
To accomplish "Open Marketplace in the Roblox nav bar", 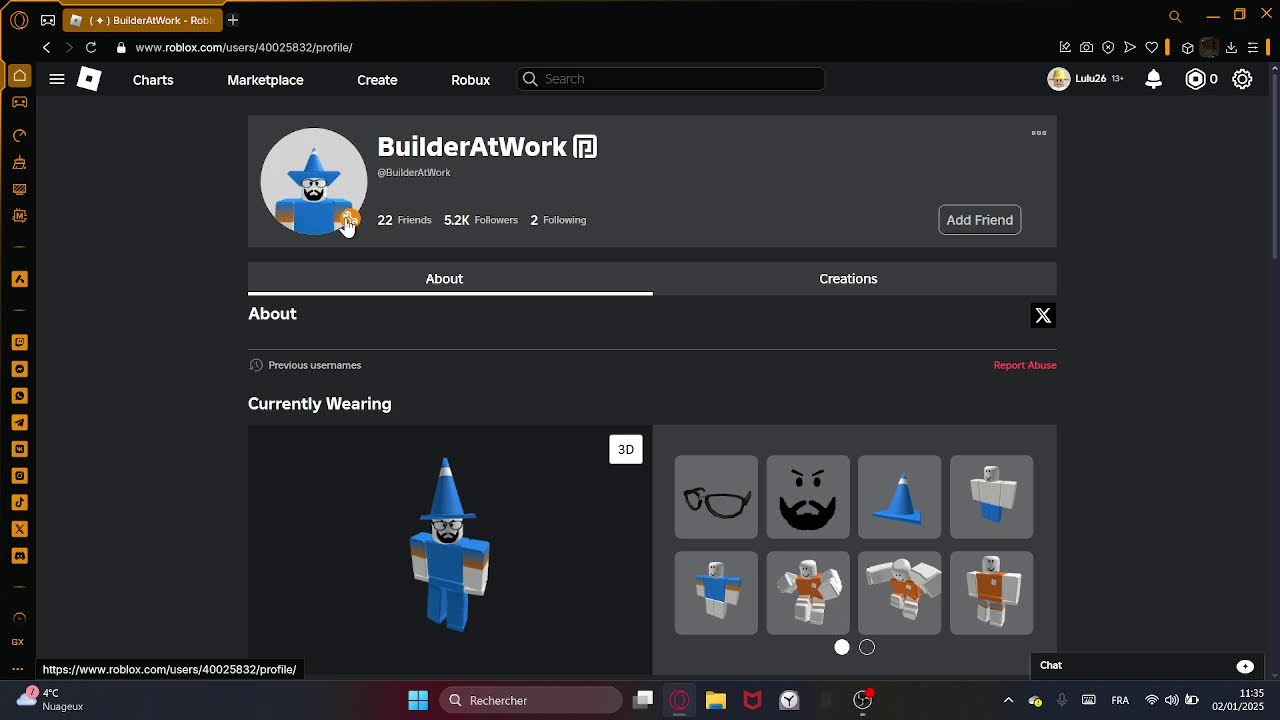I will [265, 80].
